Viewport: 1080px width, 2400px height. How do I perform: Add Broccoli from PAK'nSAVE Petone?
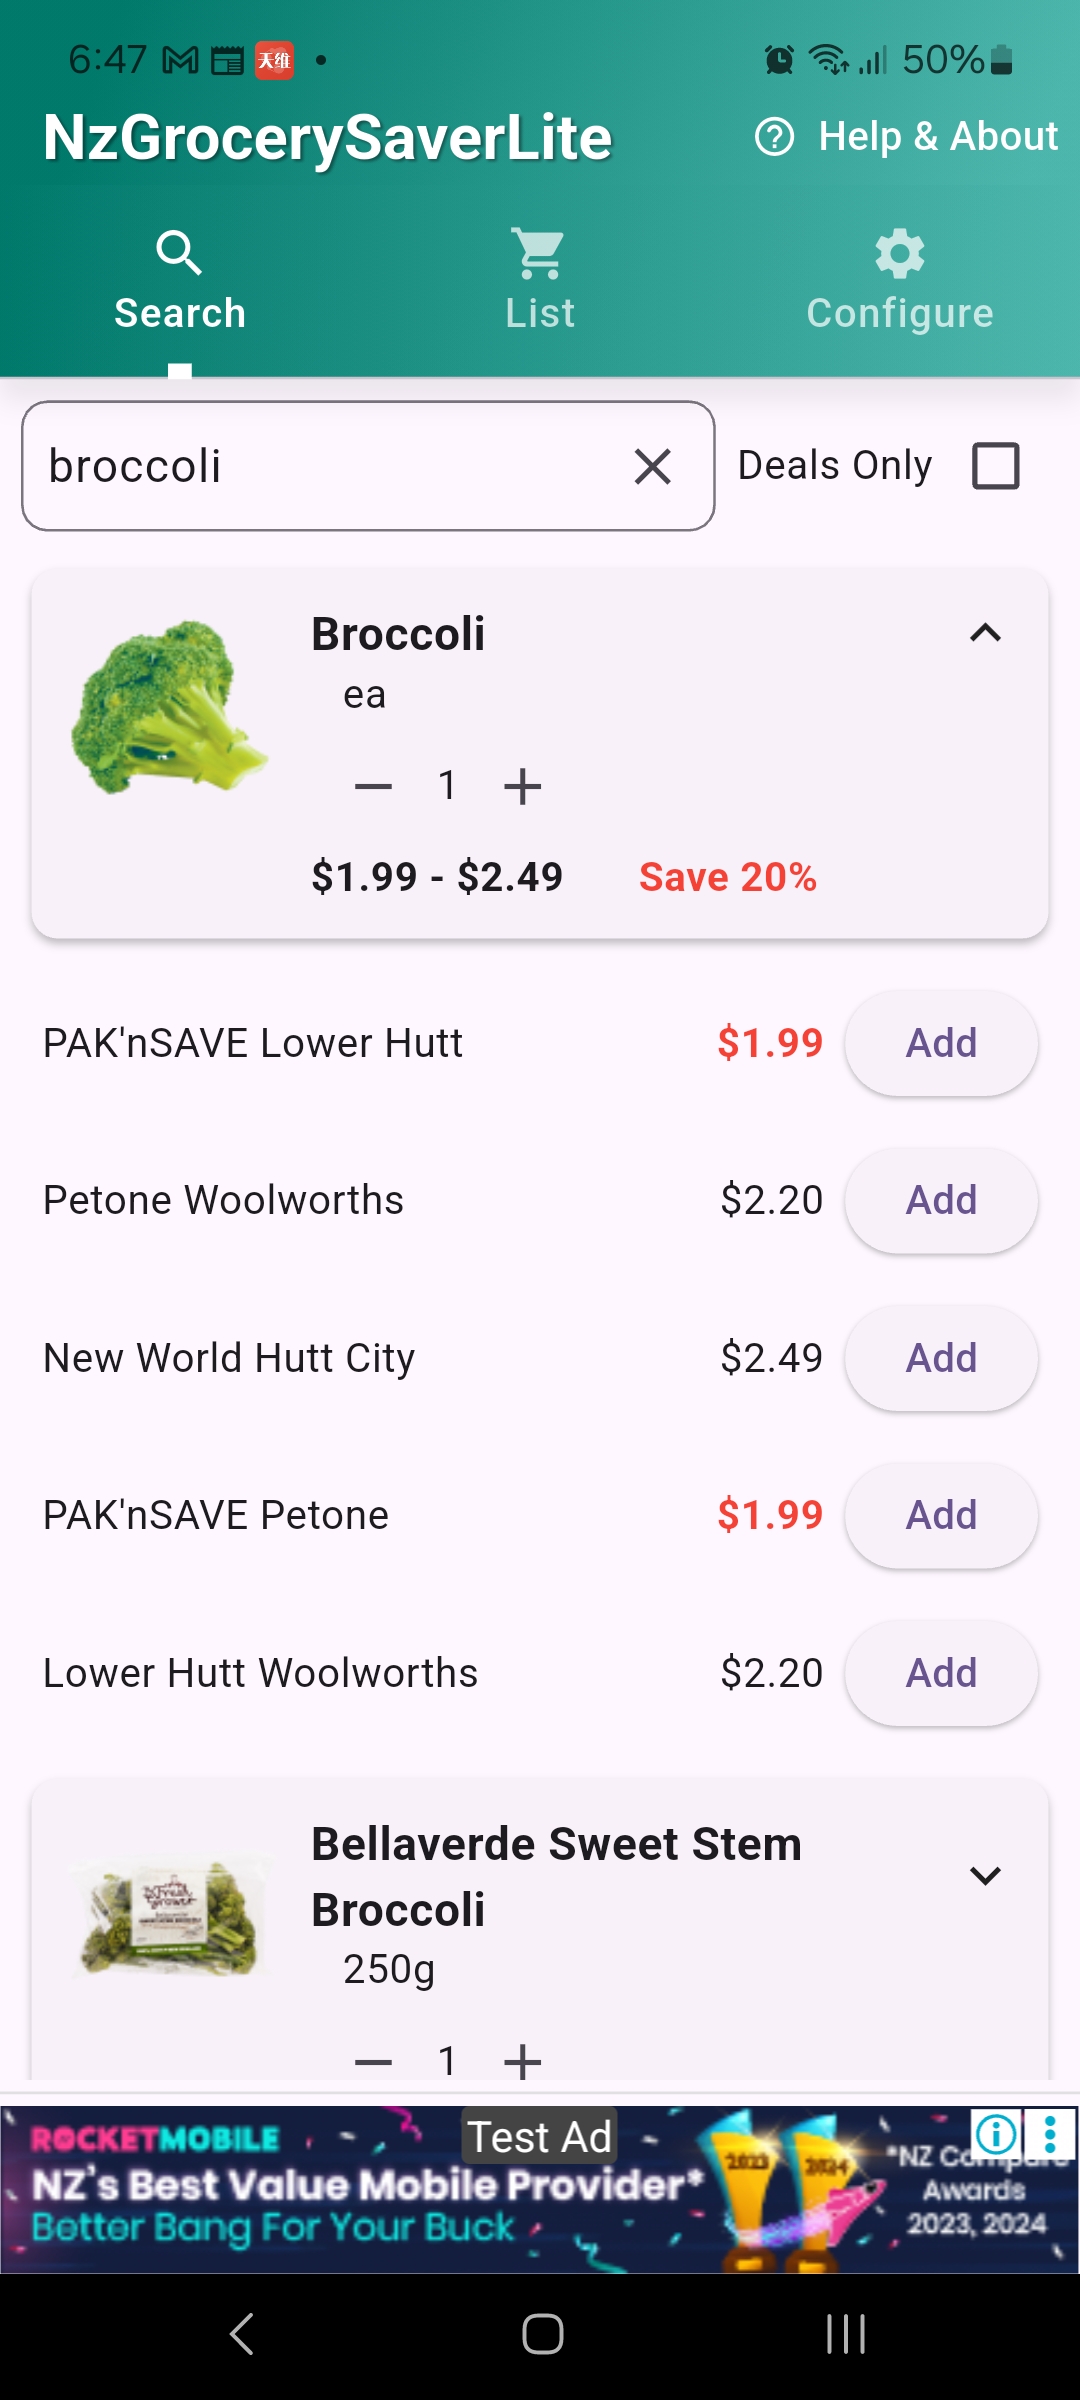pyautogui.click(x=940, y=1515)
